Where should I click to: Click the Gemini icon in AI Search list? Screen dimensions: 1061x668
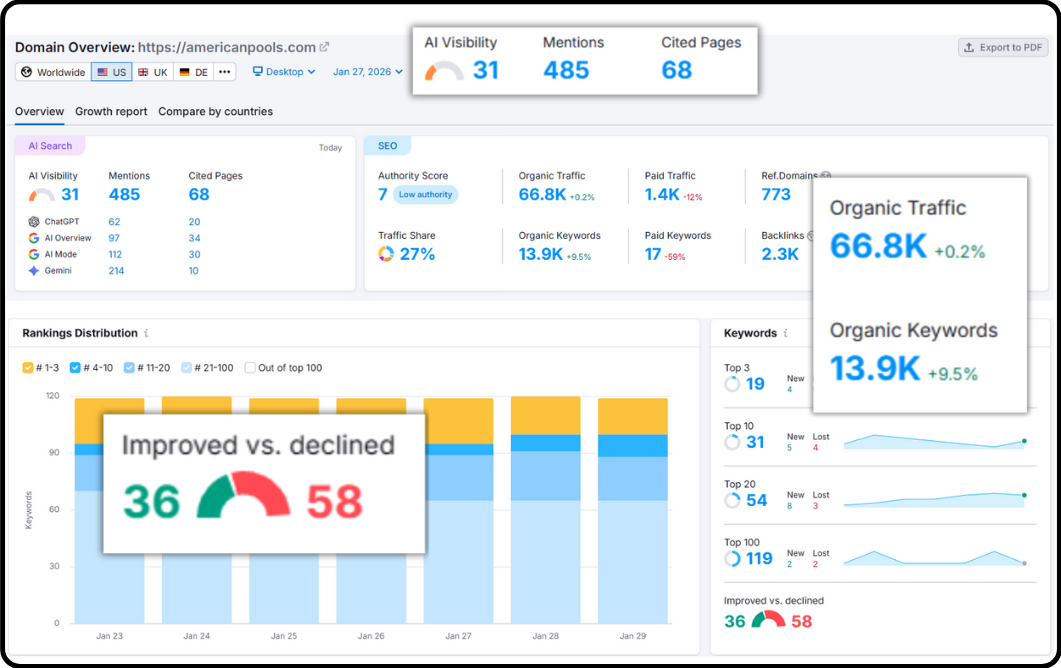coord(34,269)
